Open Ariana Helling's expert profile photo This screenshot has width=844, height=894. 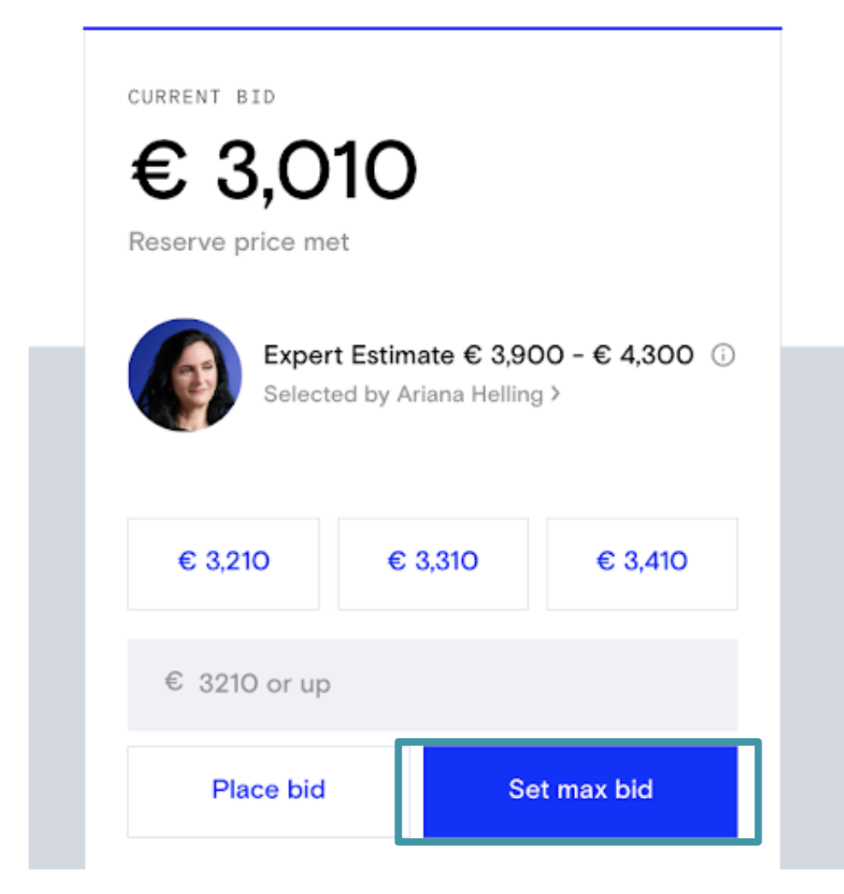185,375
